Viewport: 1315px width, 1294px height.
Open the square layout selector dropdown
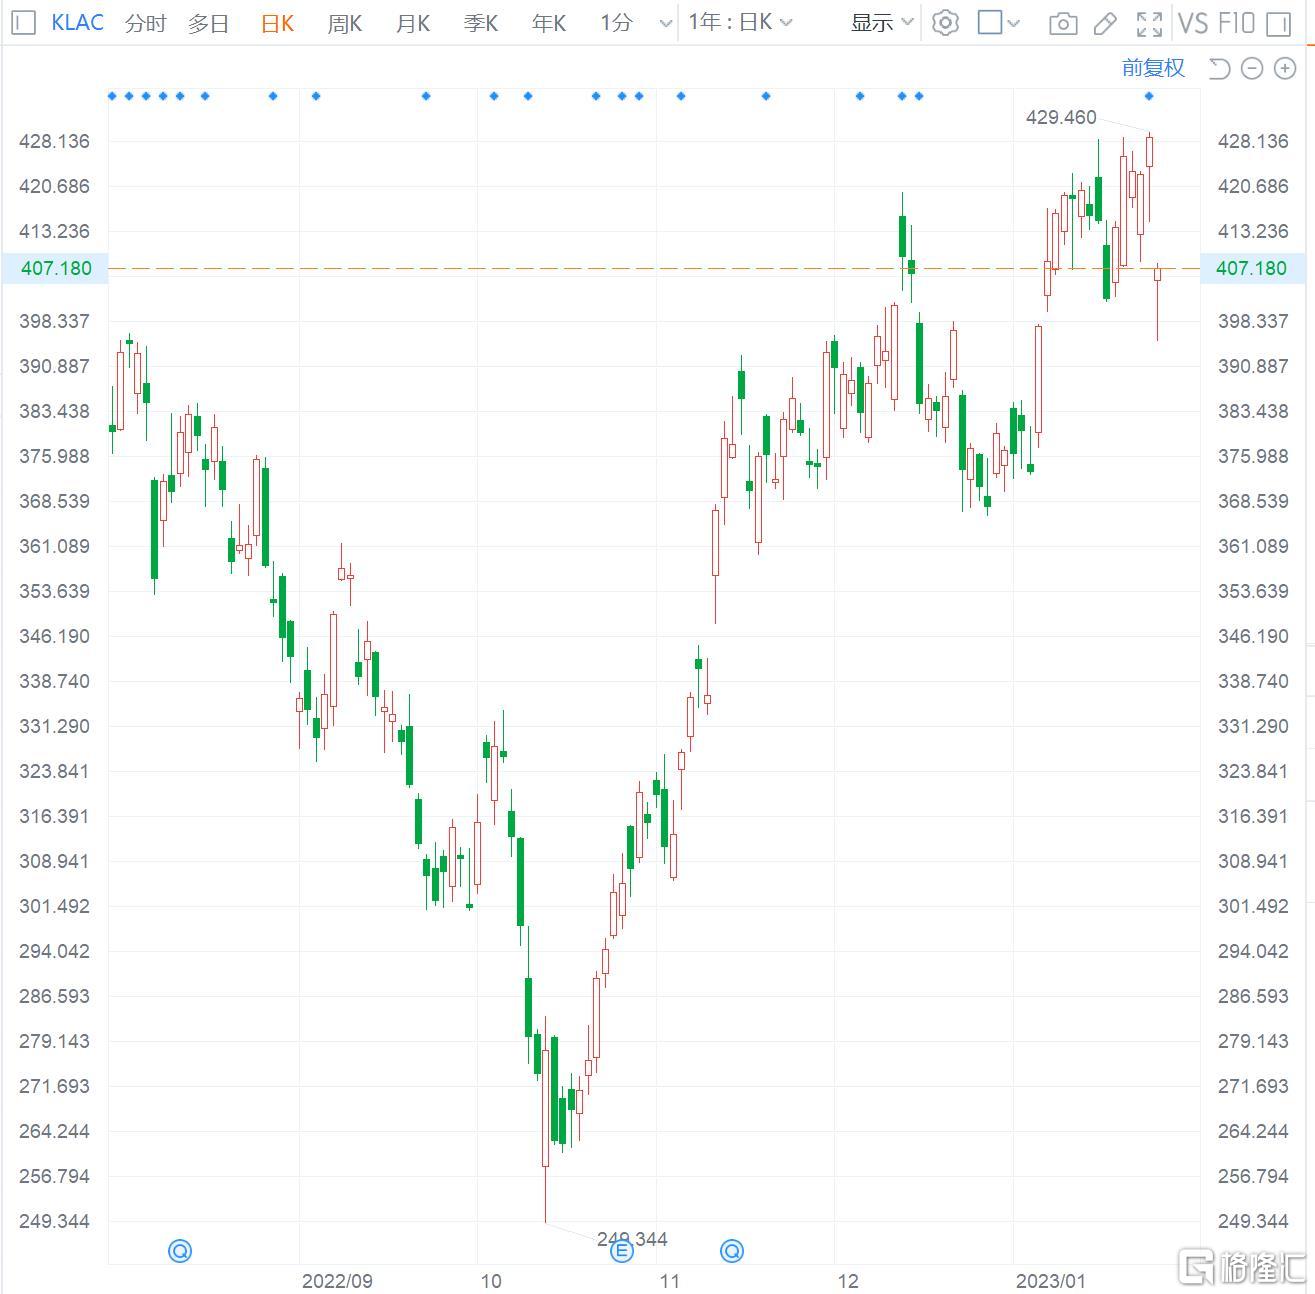[x=999, y=23]
